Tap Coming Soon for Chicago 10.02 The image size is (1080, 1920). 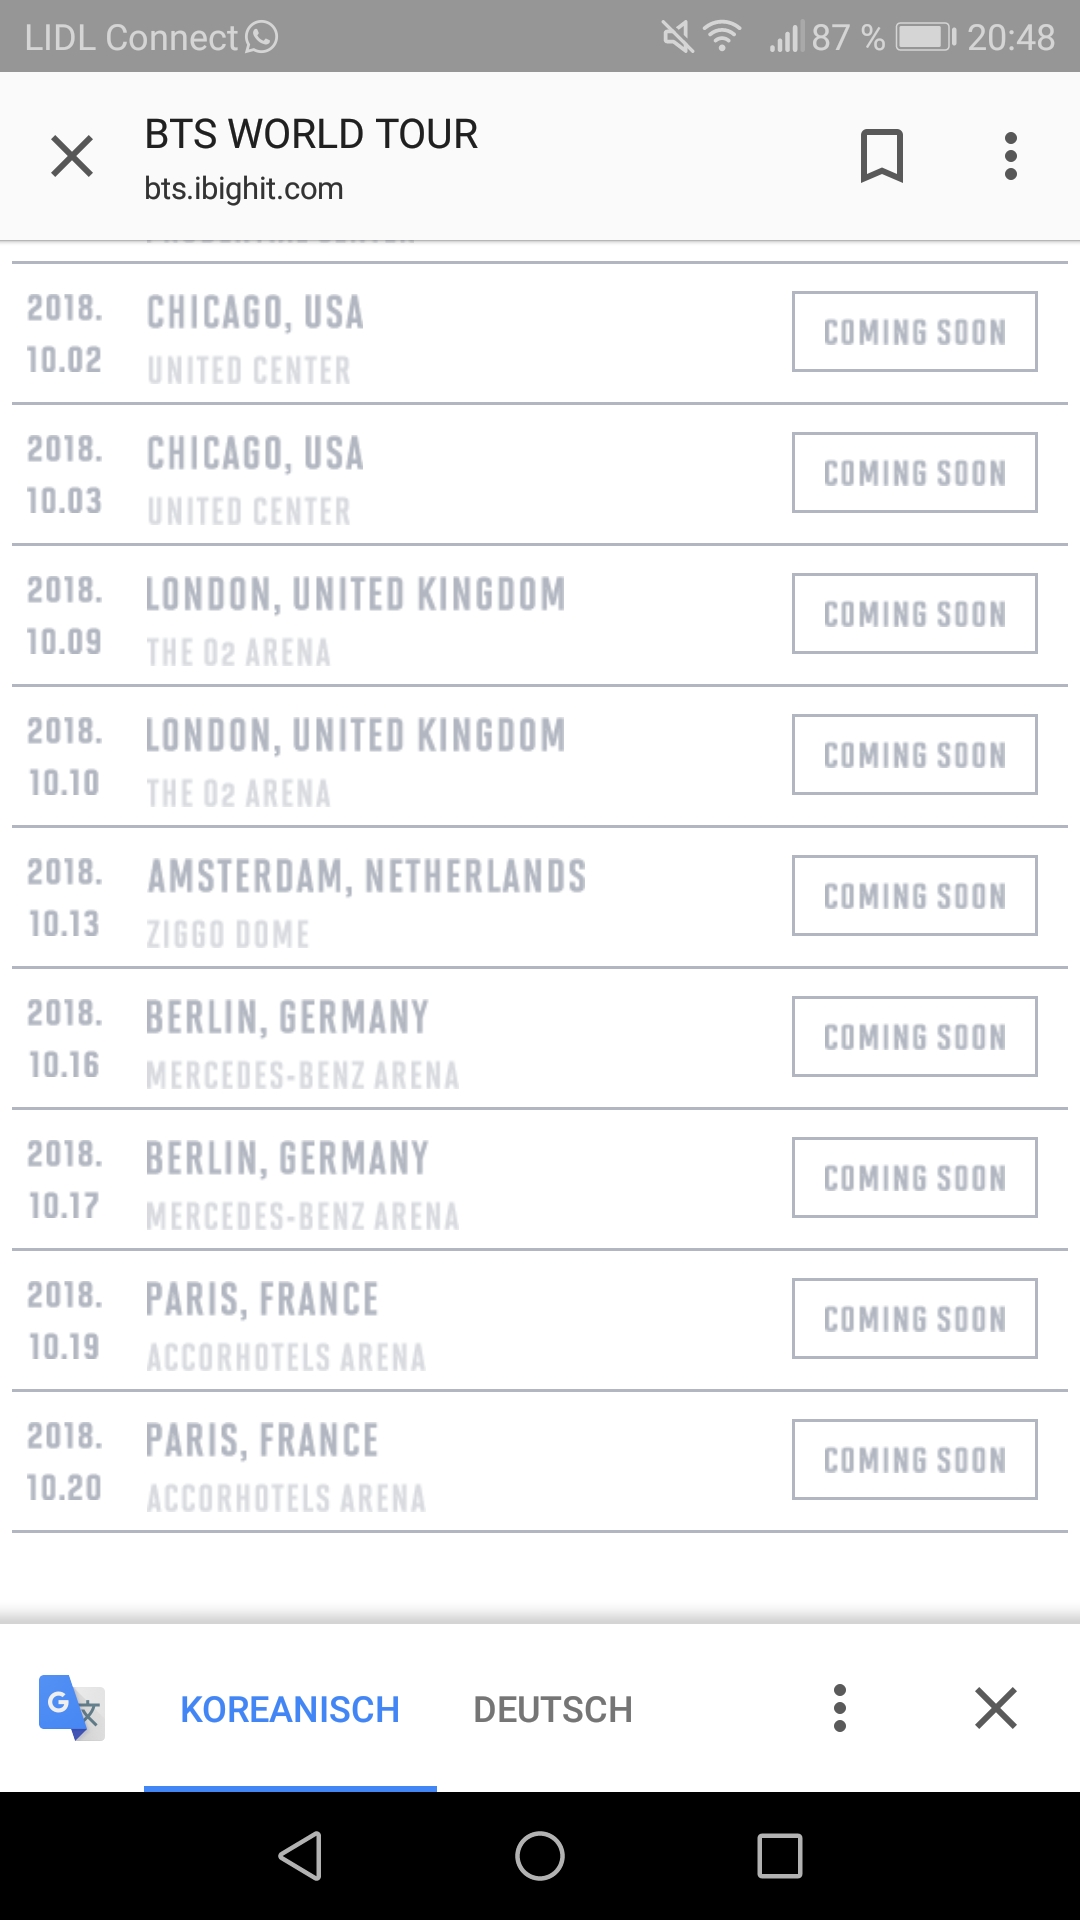tap(914, 332)
